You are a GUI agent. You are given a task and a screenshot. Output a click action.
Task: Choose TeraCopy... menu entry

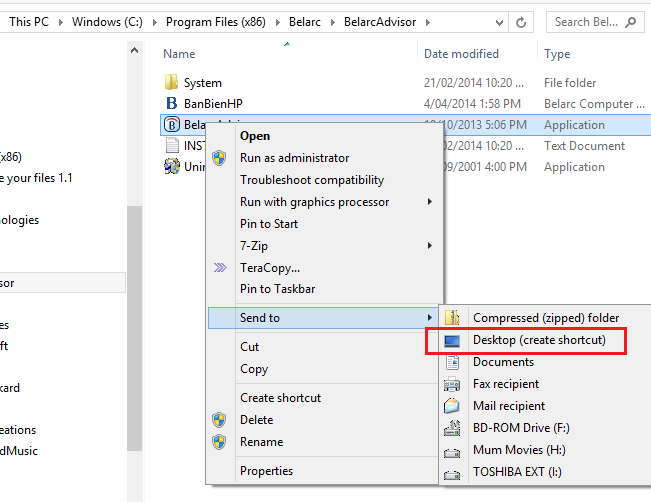270,268
